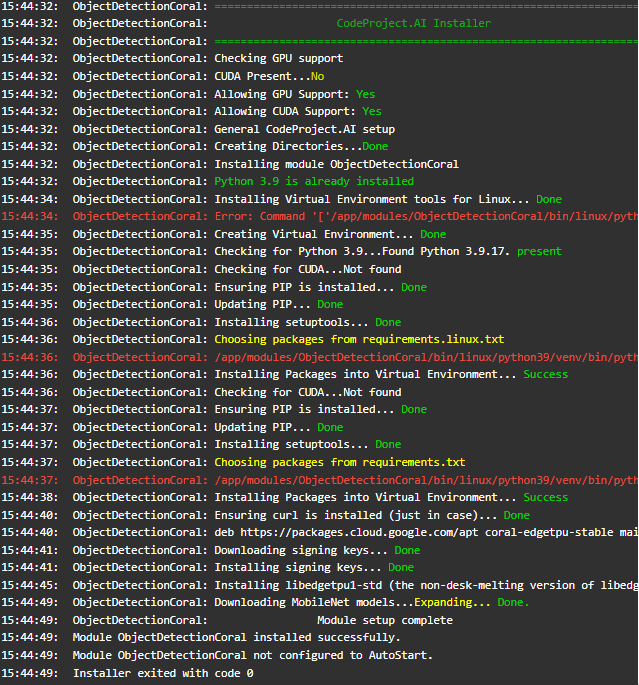Screen dimensions: 639x685
Task: Click red venv path line at 15:44:37
Action: coord(319,480)
